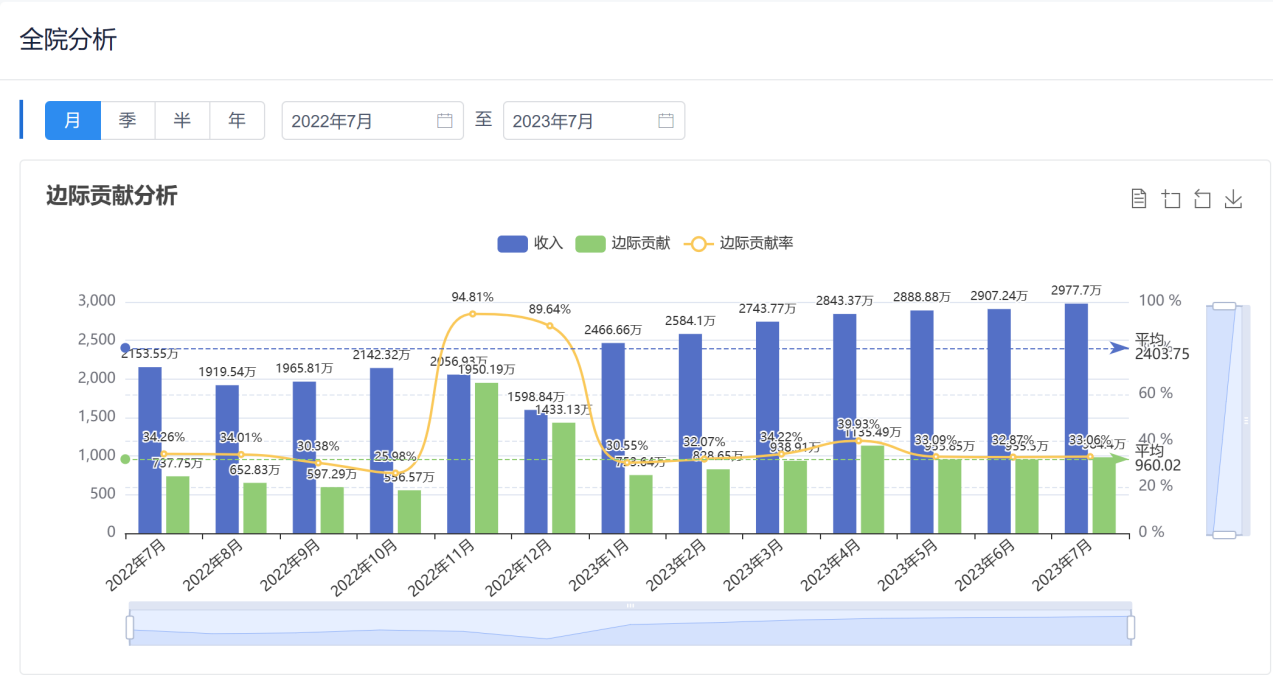Image resolution: width=1273 pixels, height=675 pixels.
Task: Open start date picker 2022年7月
Action: point(360,121)
